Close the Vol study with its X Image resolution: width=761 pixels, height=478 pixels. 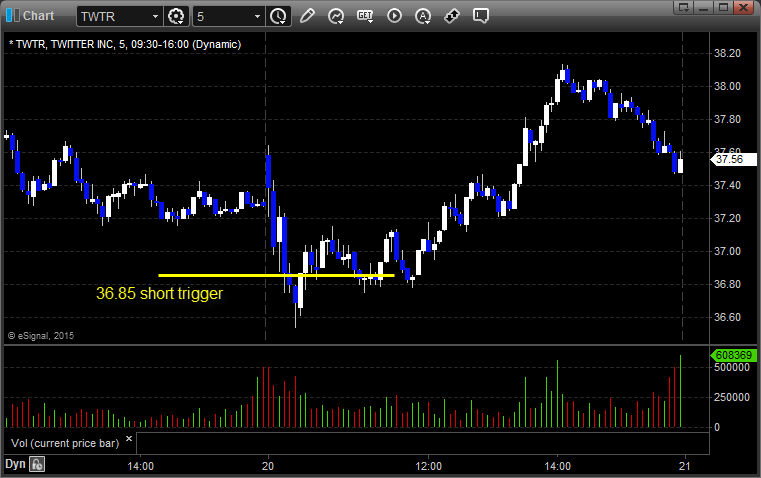(129, 439)
